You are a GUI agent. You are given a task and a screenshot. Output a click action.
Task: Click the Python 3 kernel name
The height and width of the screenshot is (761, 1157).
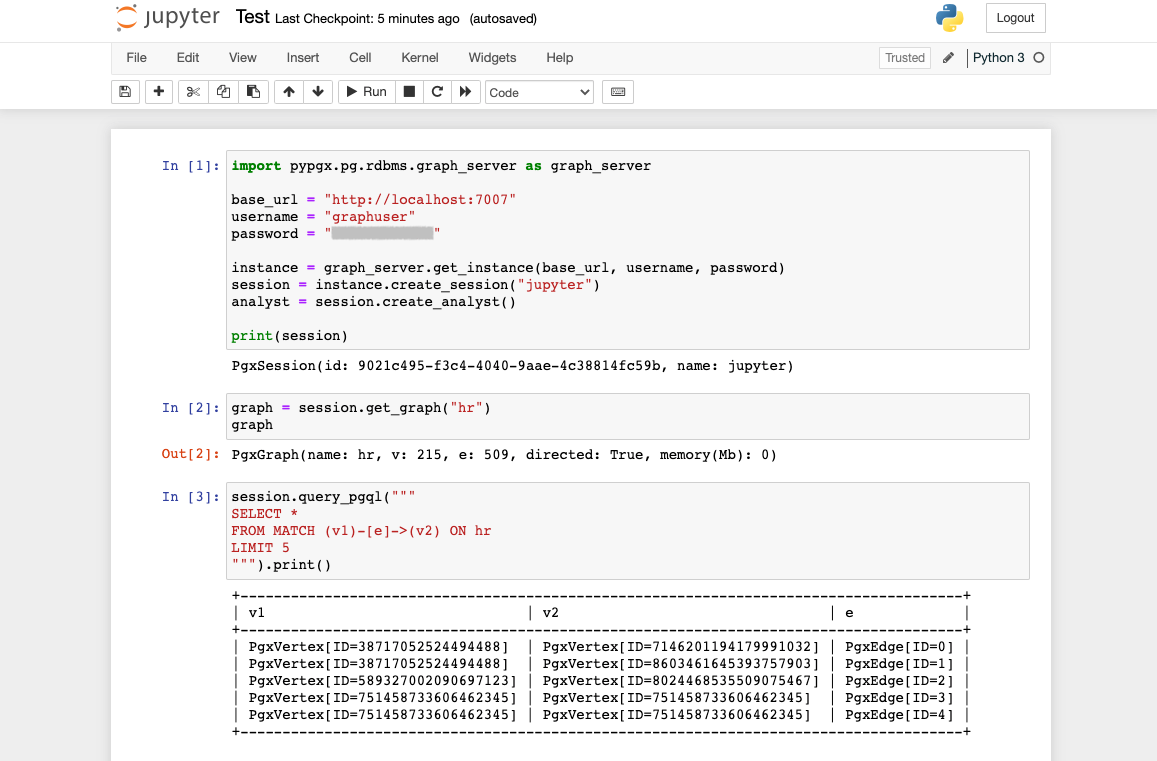point(998,58)
